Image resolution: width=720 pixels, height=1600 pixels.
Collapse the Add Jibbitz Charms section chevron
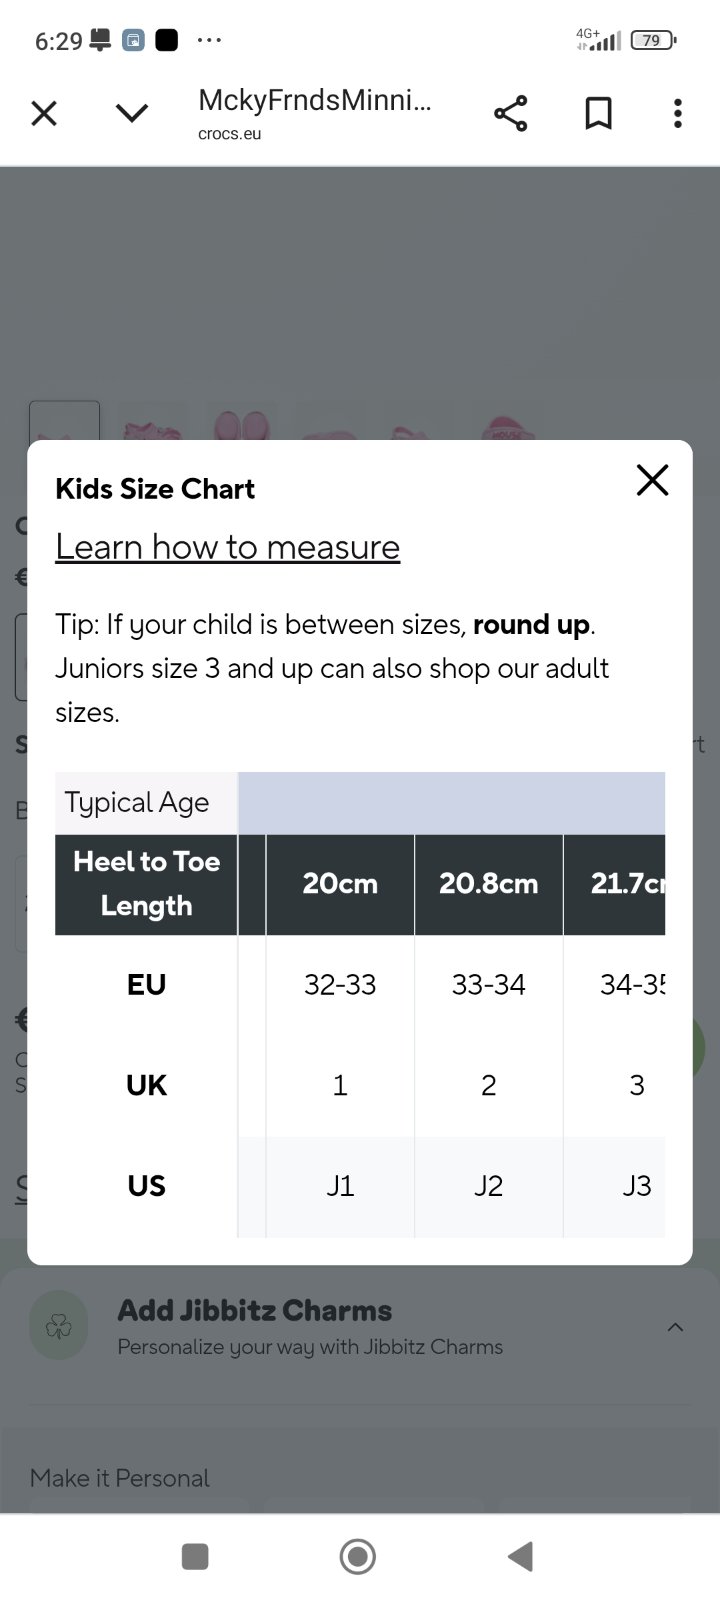(675, 1327)
